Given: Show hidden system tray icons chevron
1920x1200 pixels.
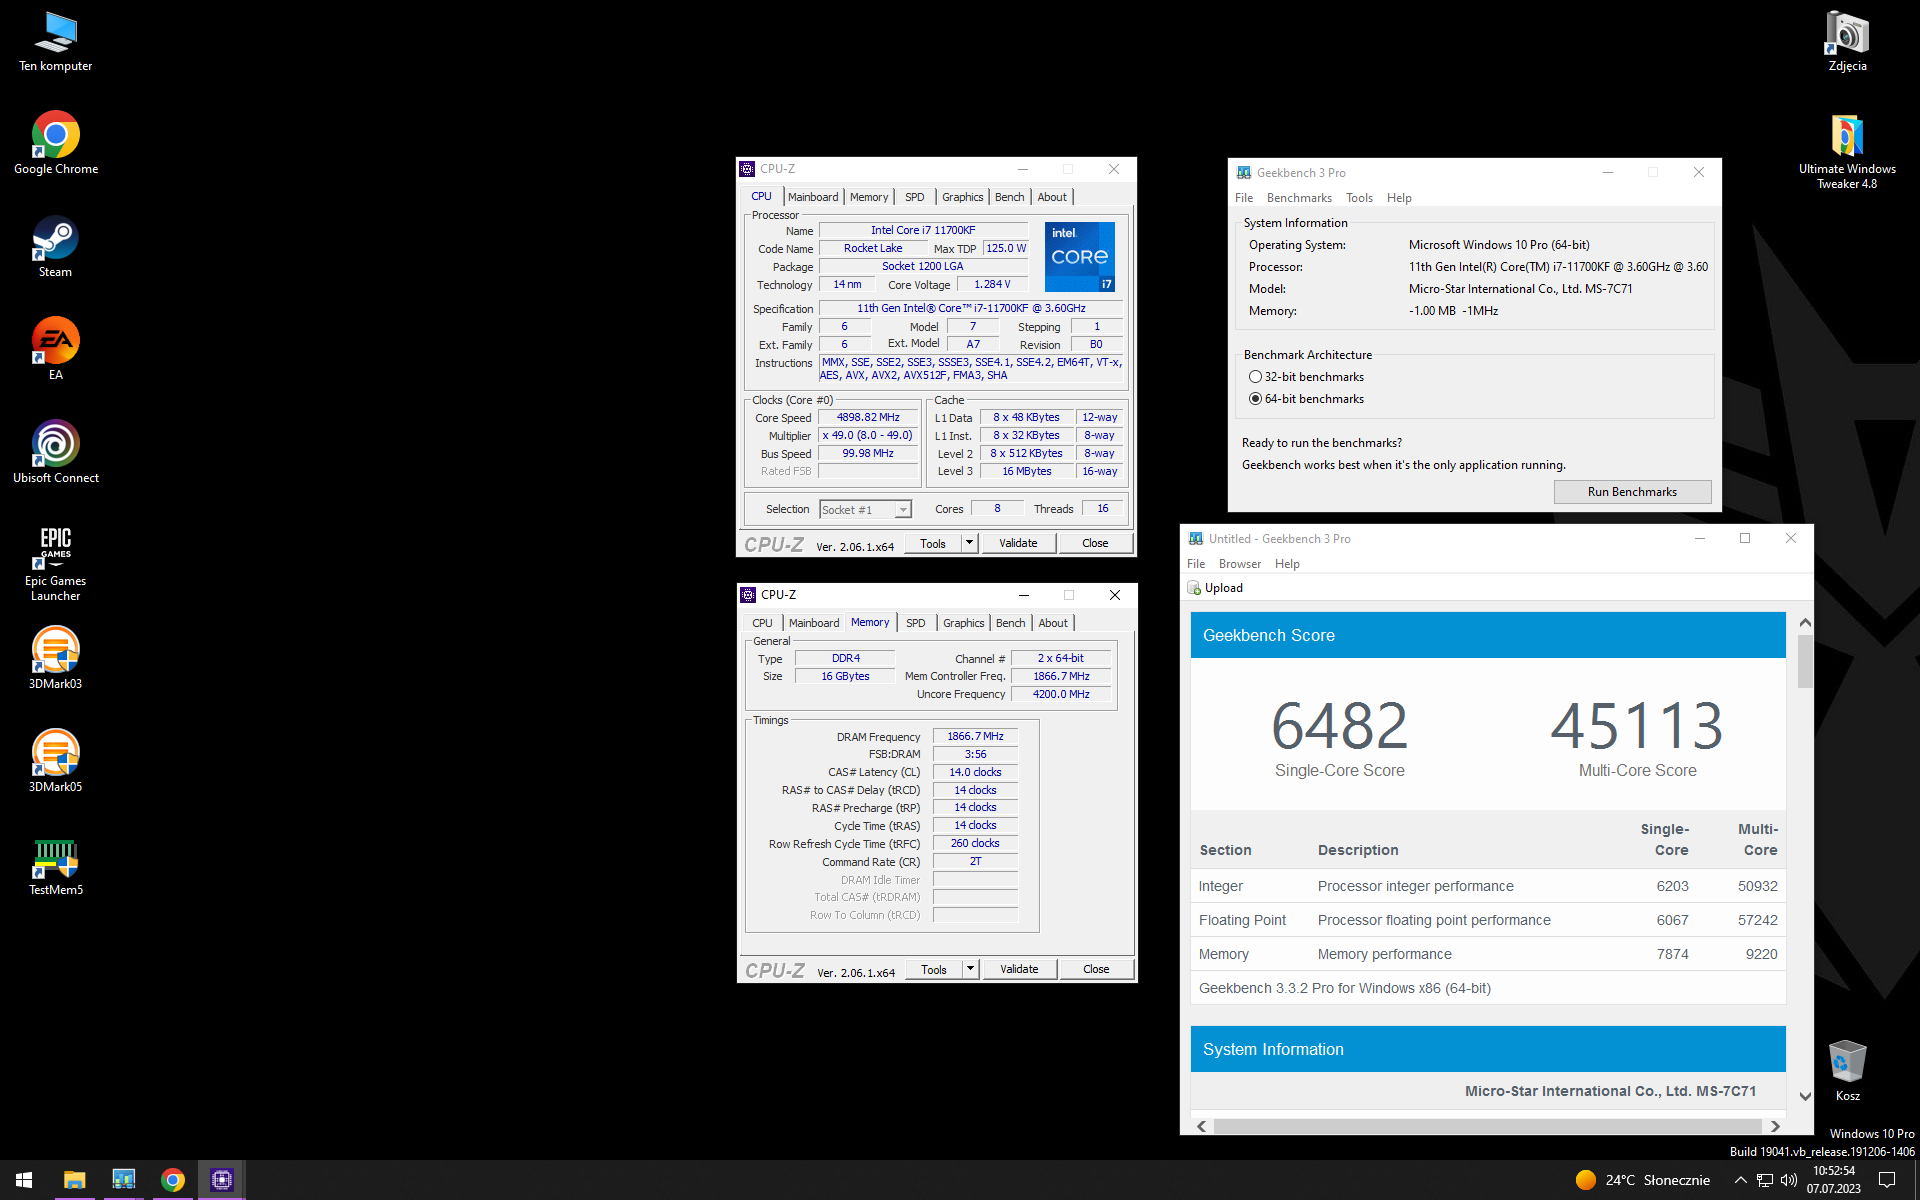Looking at the screenshot, I should tap(1740, 1180).
